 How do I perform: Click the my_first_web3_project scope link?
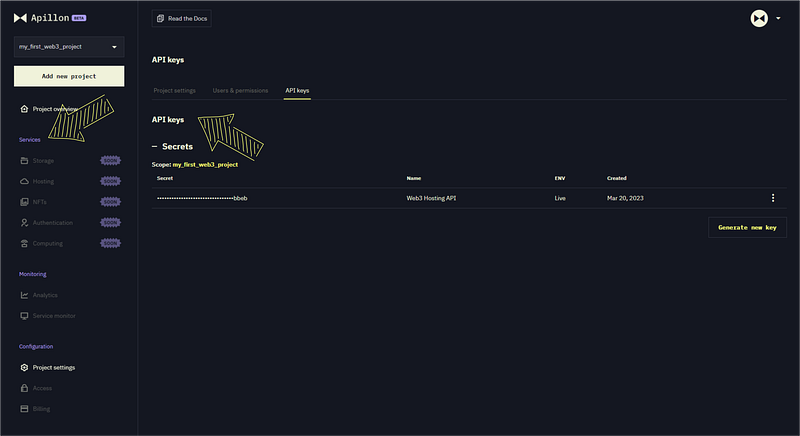coord(205,165)
